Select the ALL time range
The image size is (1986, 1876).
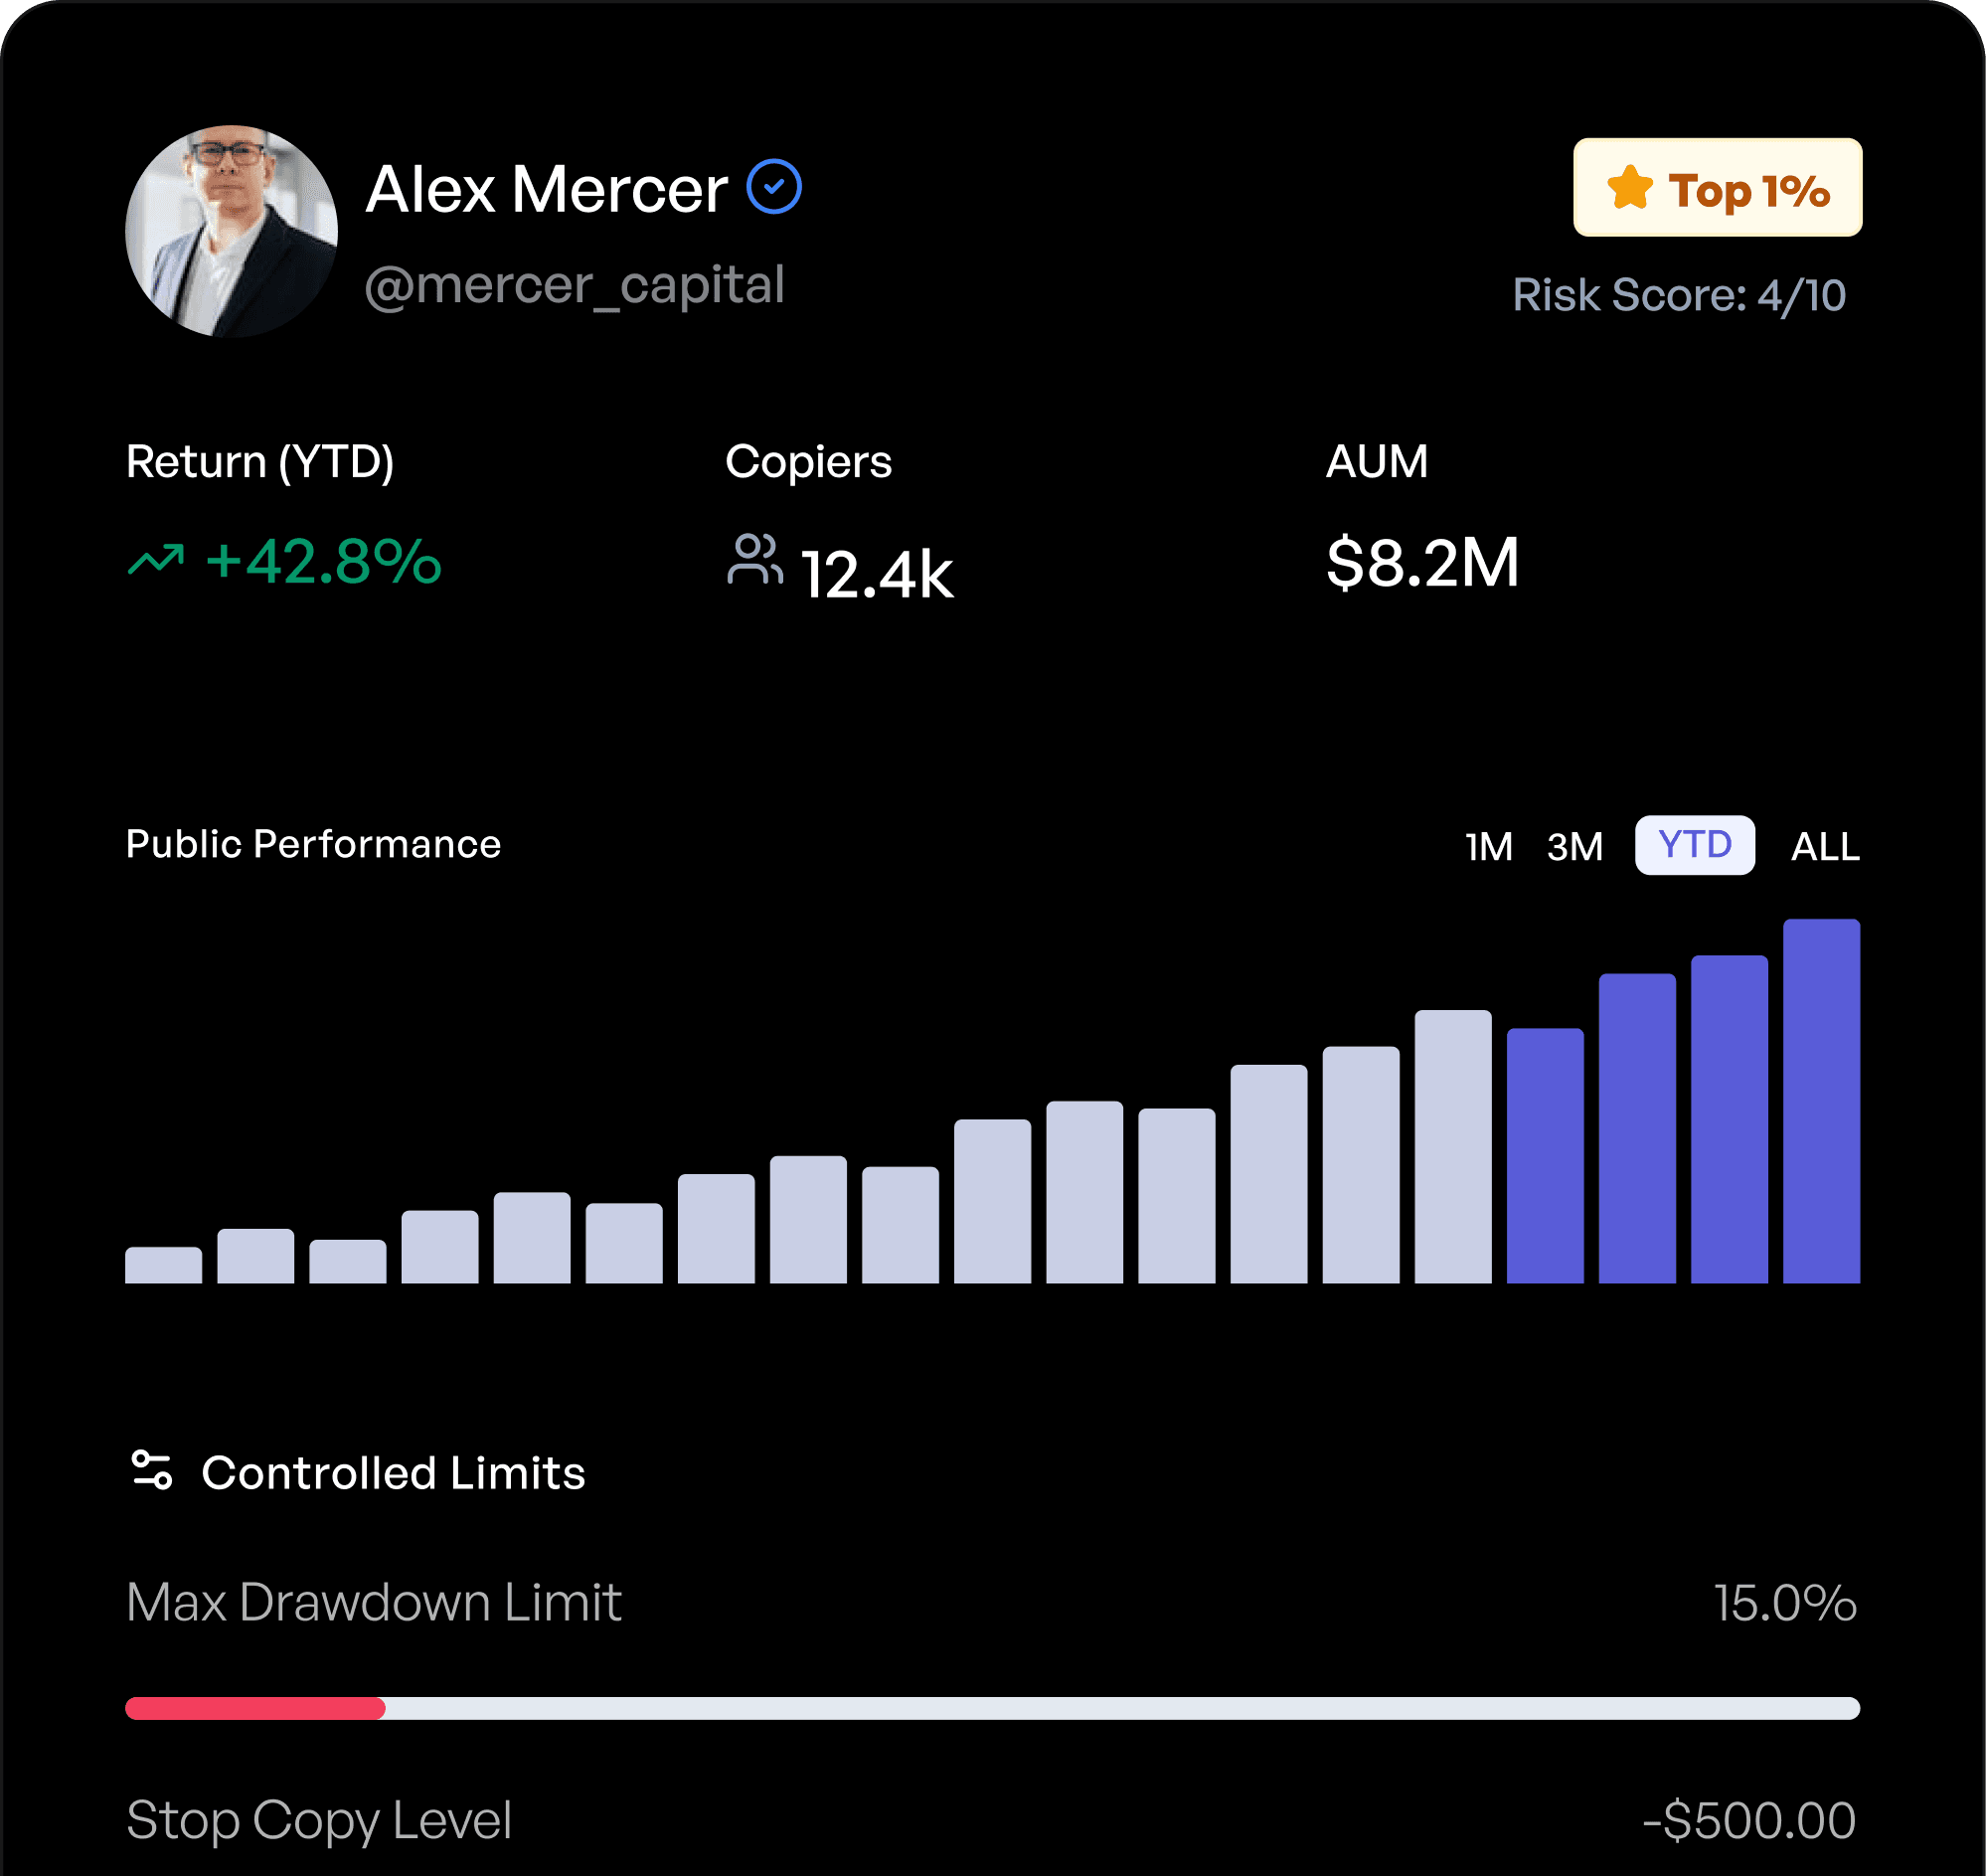click(1825, 846)
